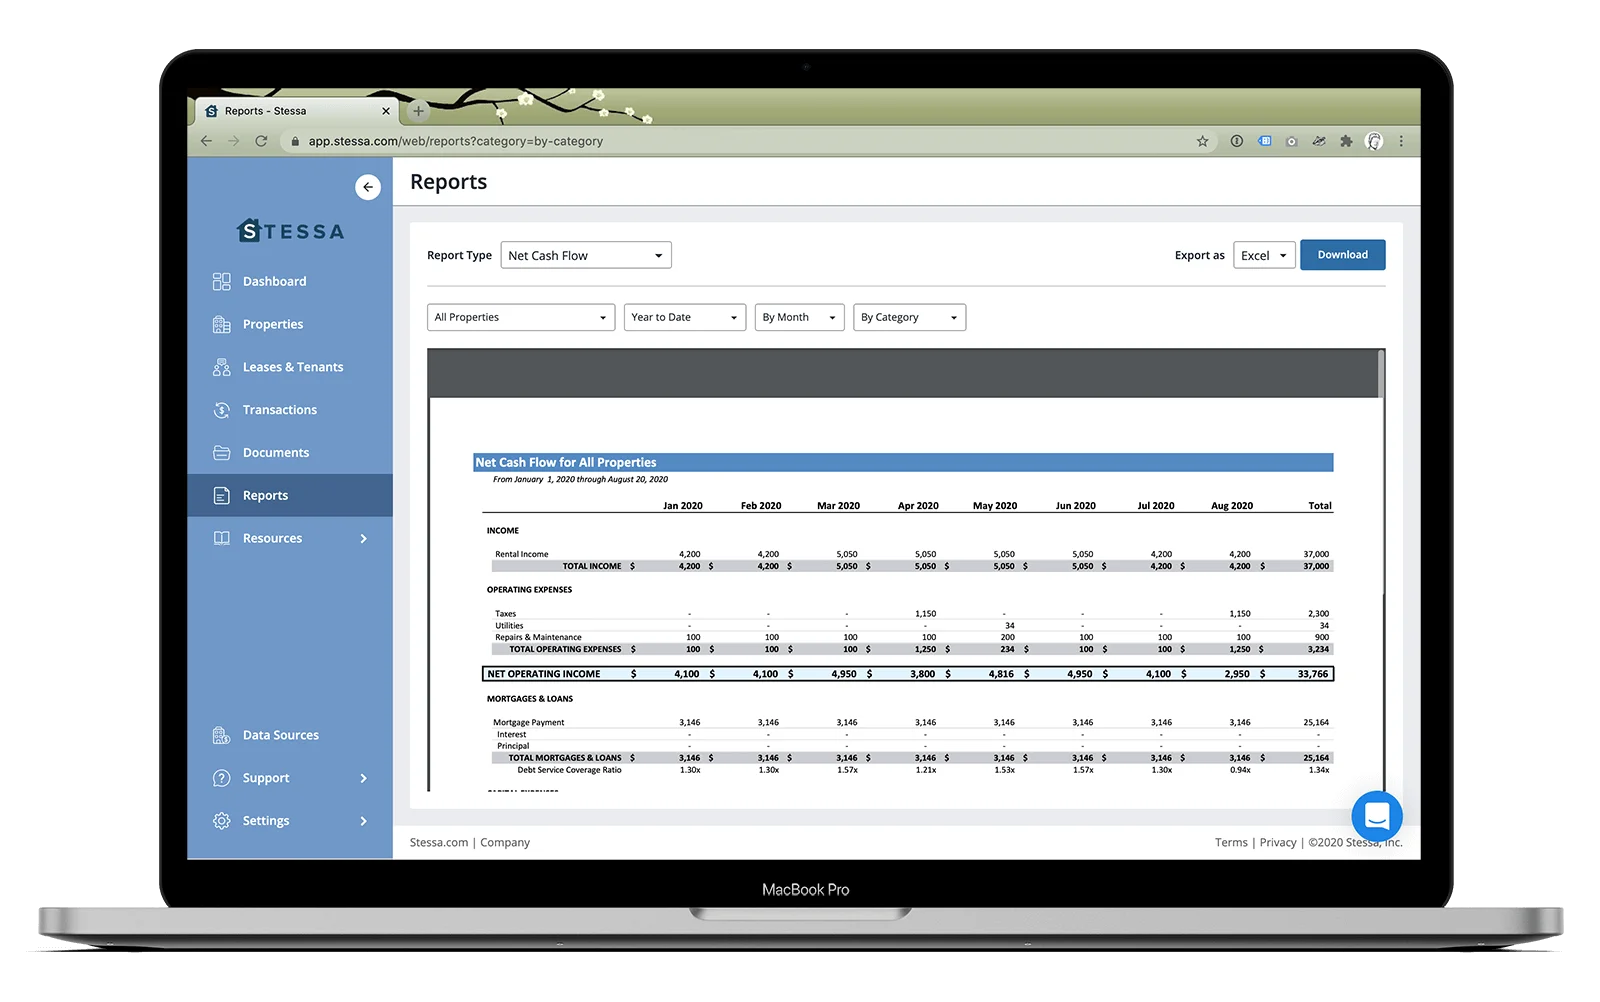Open the Data Sources section

pyautogui.click(x=280, y=734)
